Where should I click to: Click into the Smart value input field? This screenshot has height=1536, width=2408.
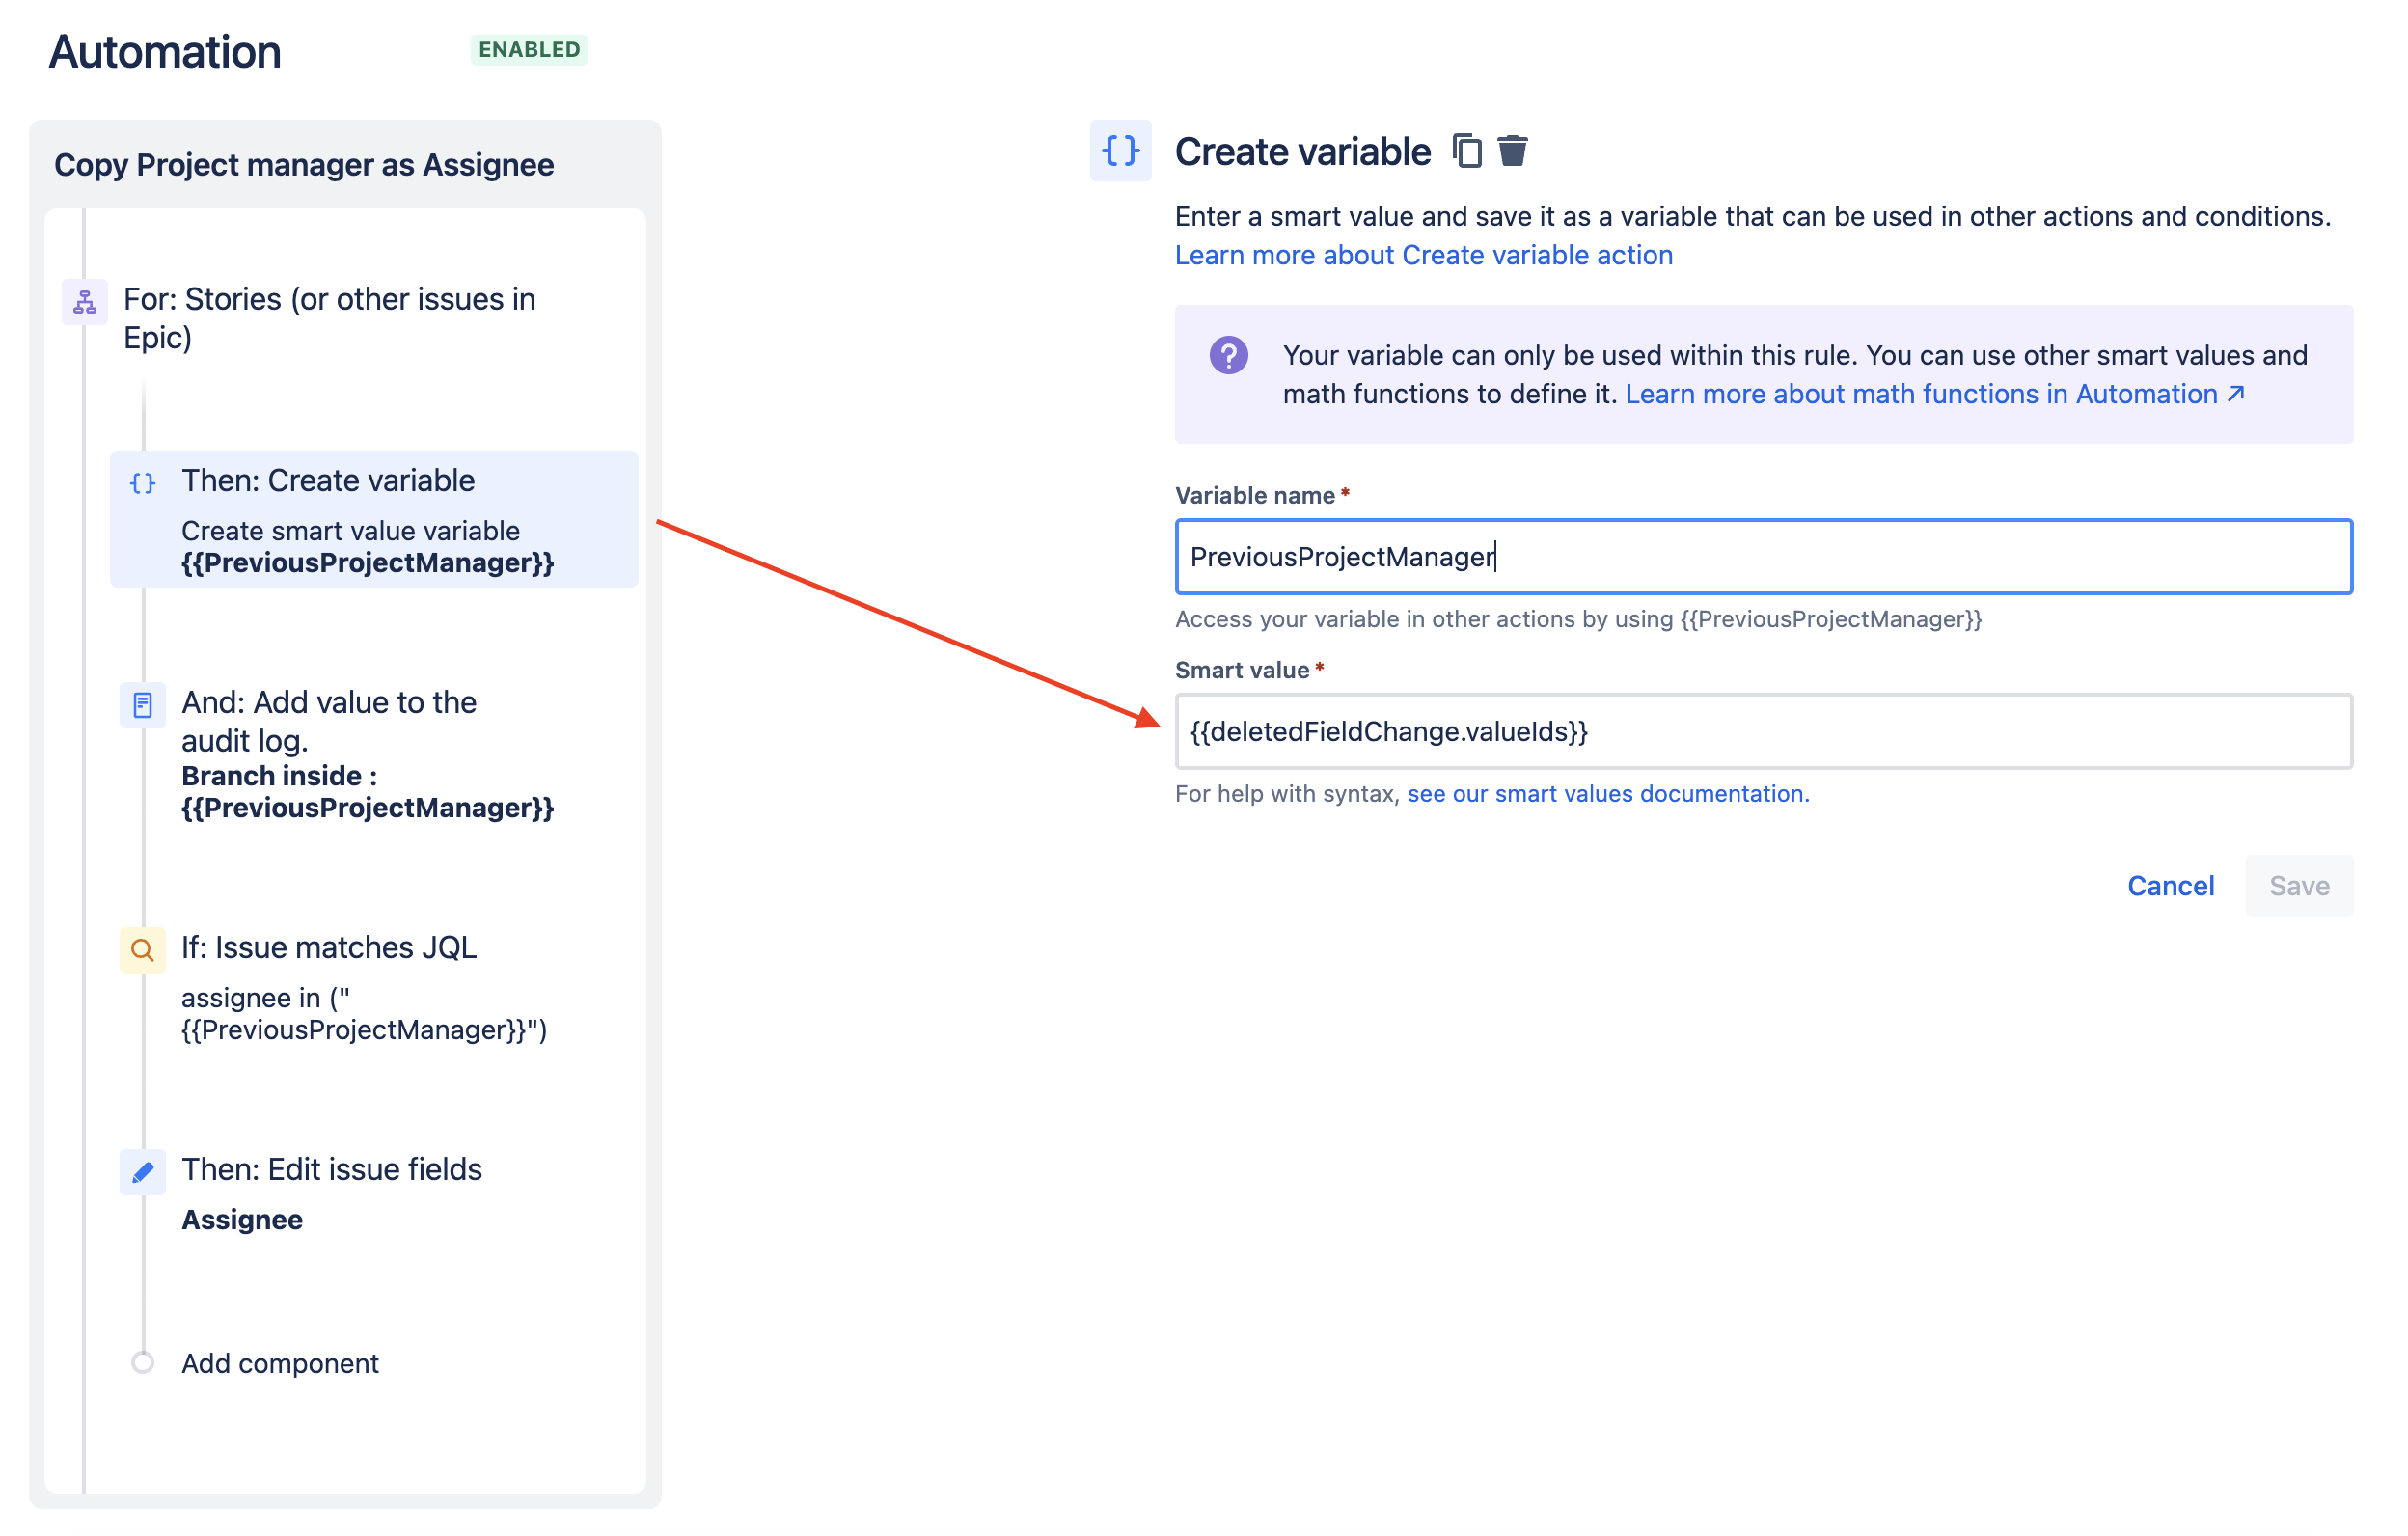[1763, 731]
